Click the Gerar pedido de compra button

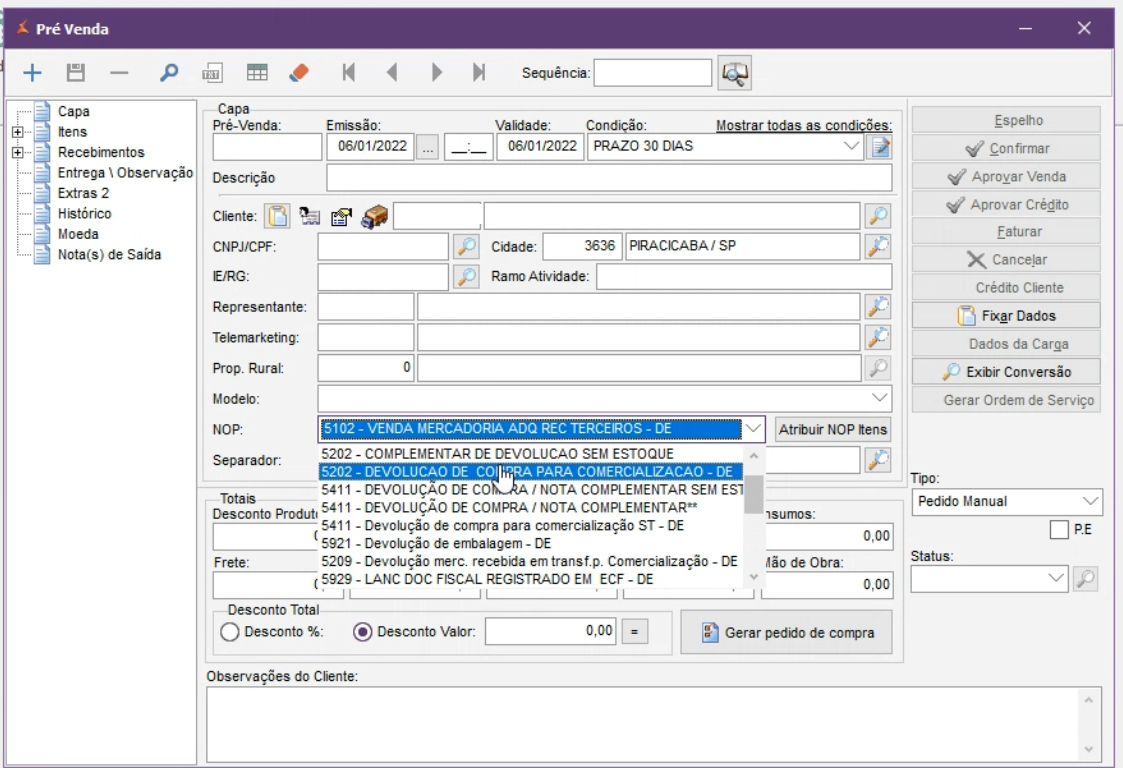click(786, 632)
